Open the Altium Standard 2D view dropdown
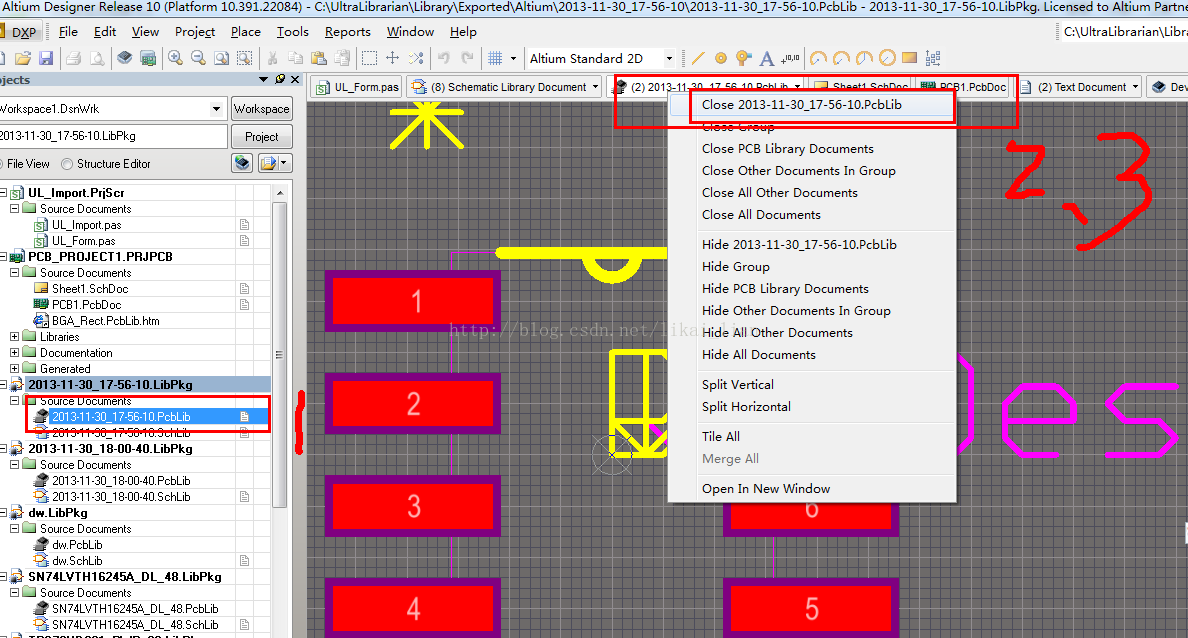This screenshot has height=638, width=1188. pos(669,58)
